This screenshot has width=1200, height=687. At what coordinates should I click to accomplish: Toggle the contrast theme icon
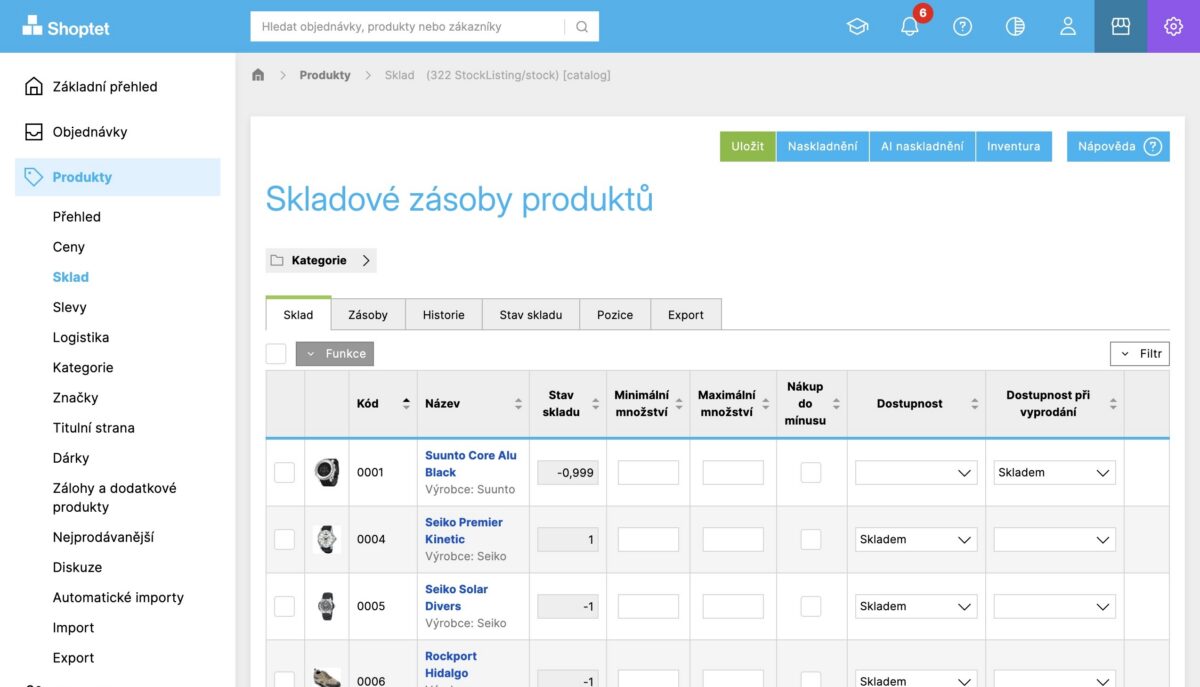click(x=1015, y=27)
